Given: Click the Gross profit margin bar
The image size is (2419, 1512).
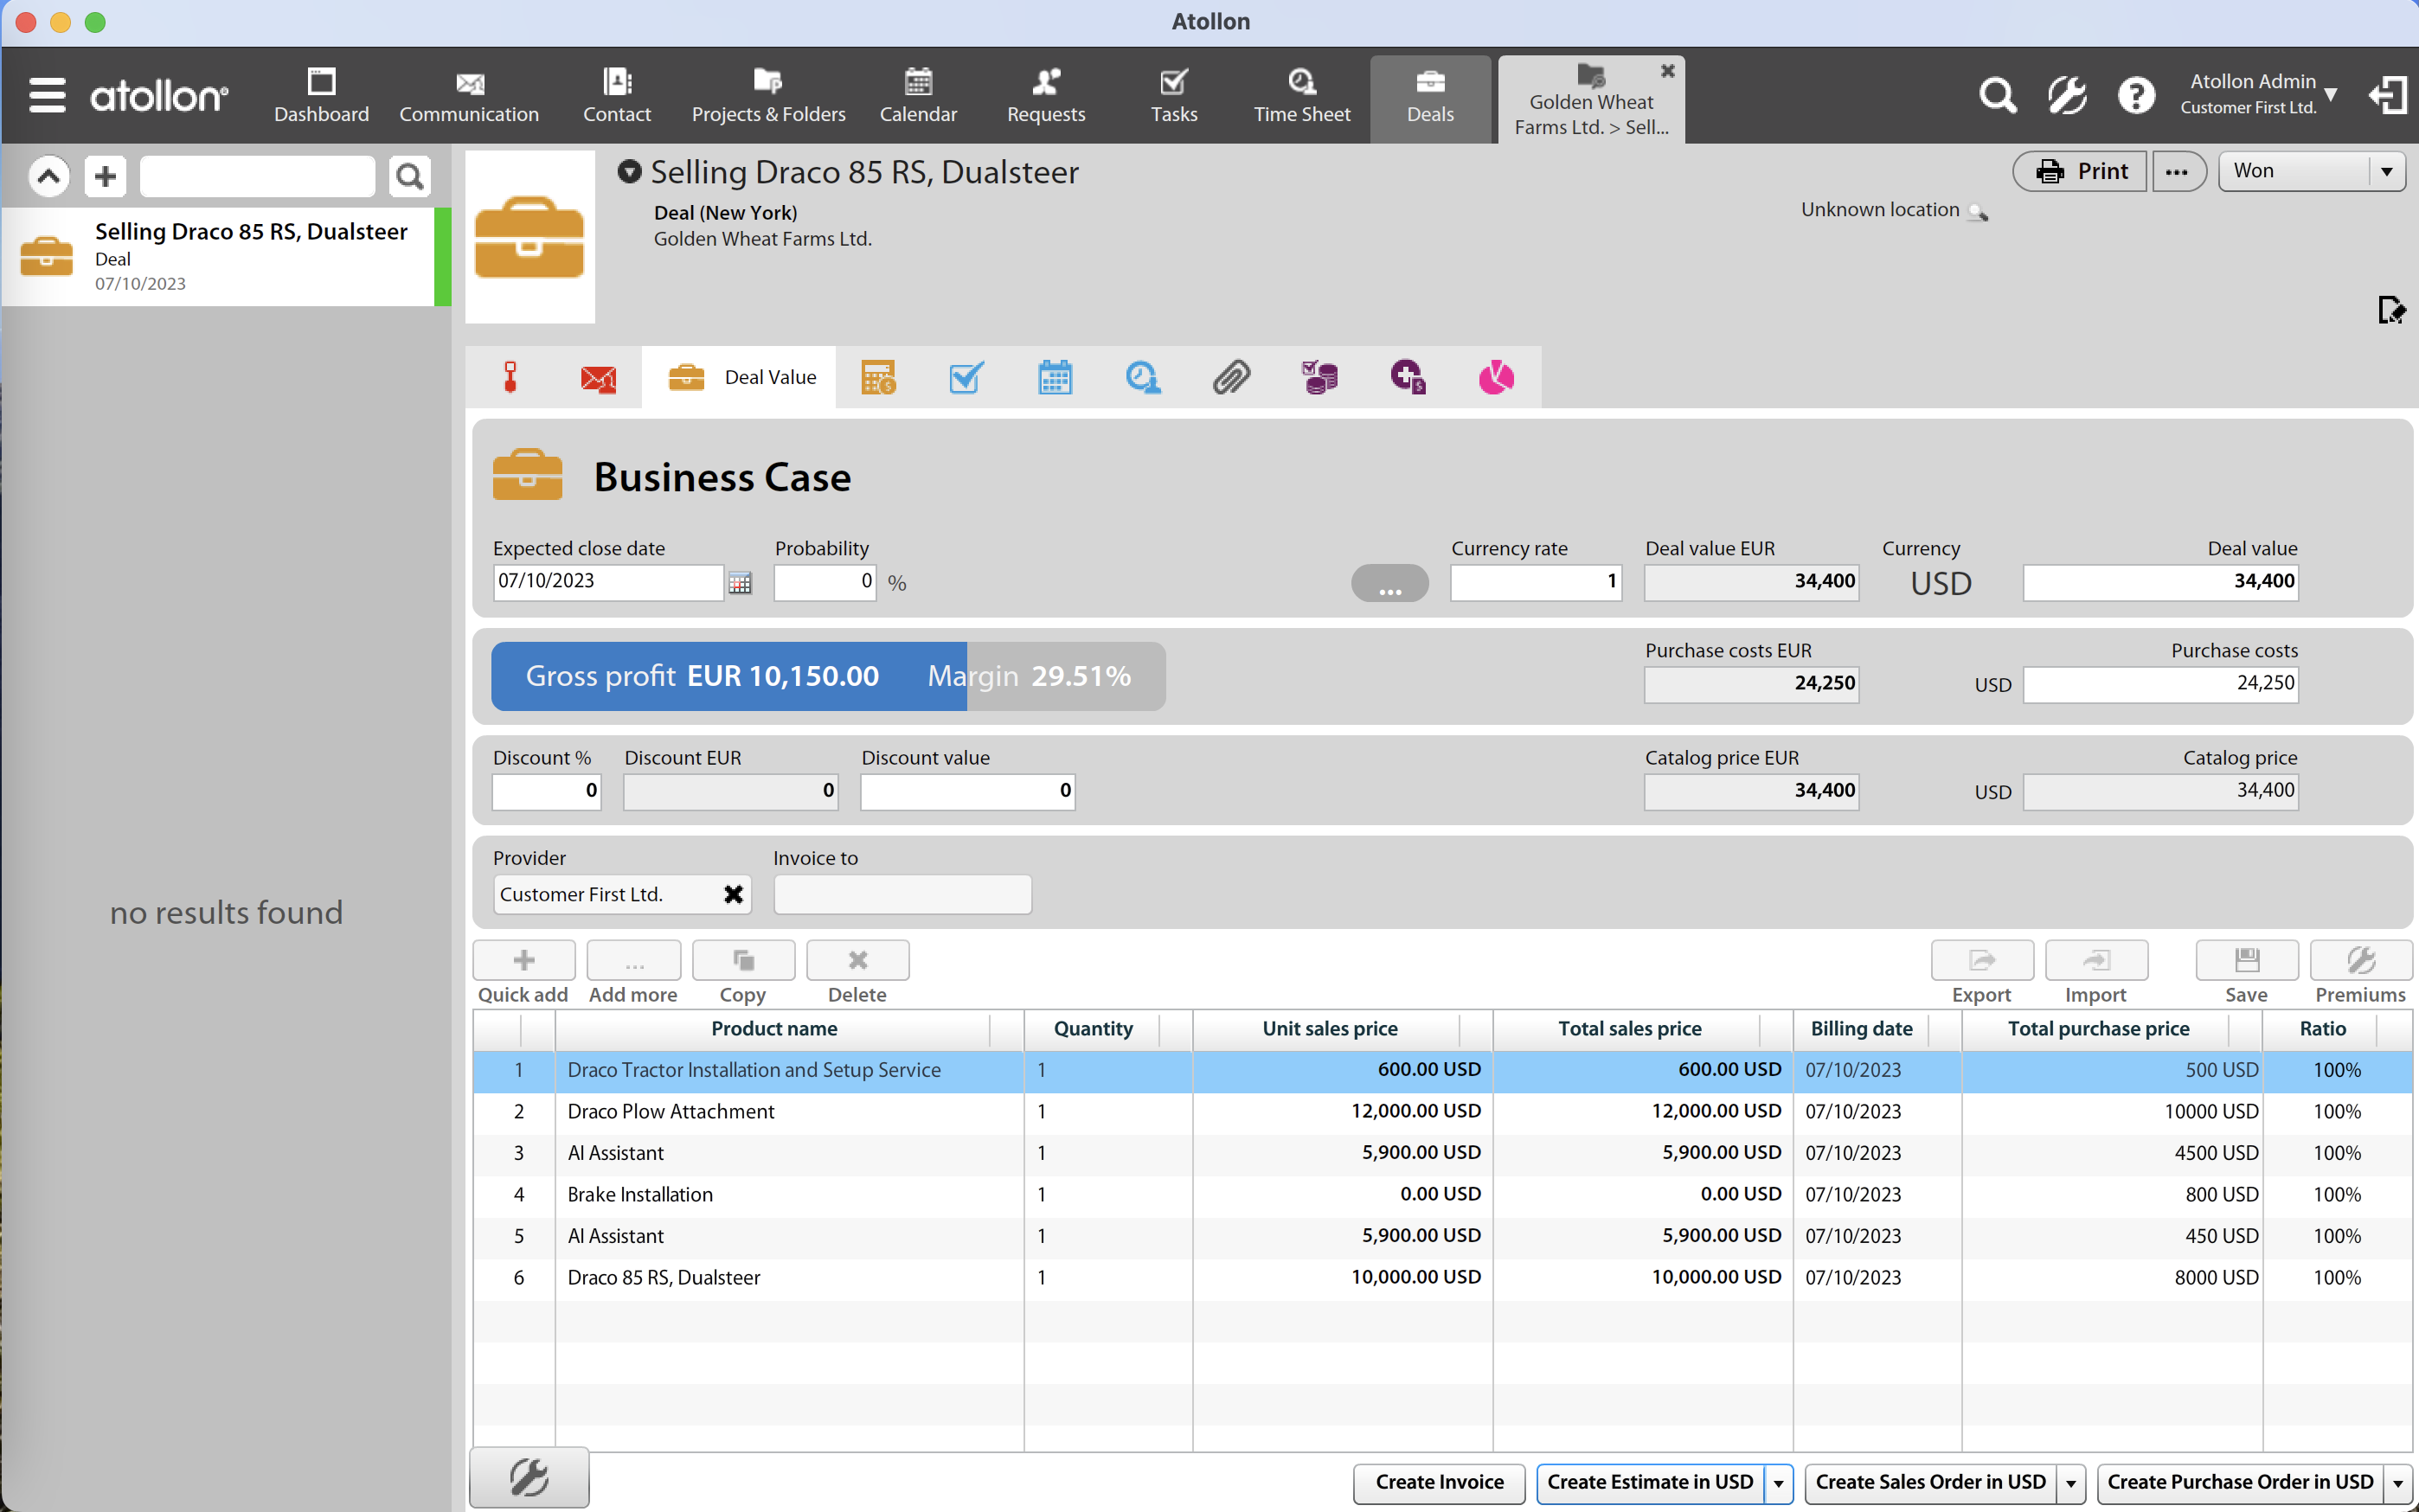Looking at the screenshot, I should point(828,677).
